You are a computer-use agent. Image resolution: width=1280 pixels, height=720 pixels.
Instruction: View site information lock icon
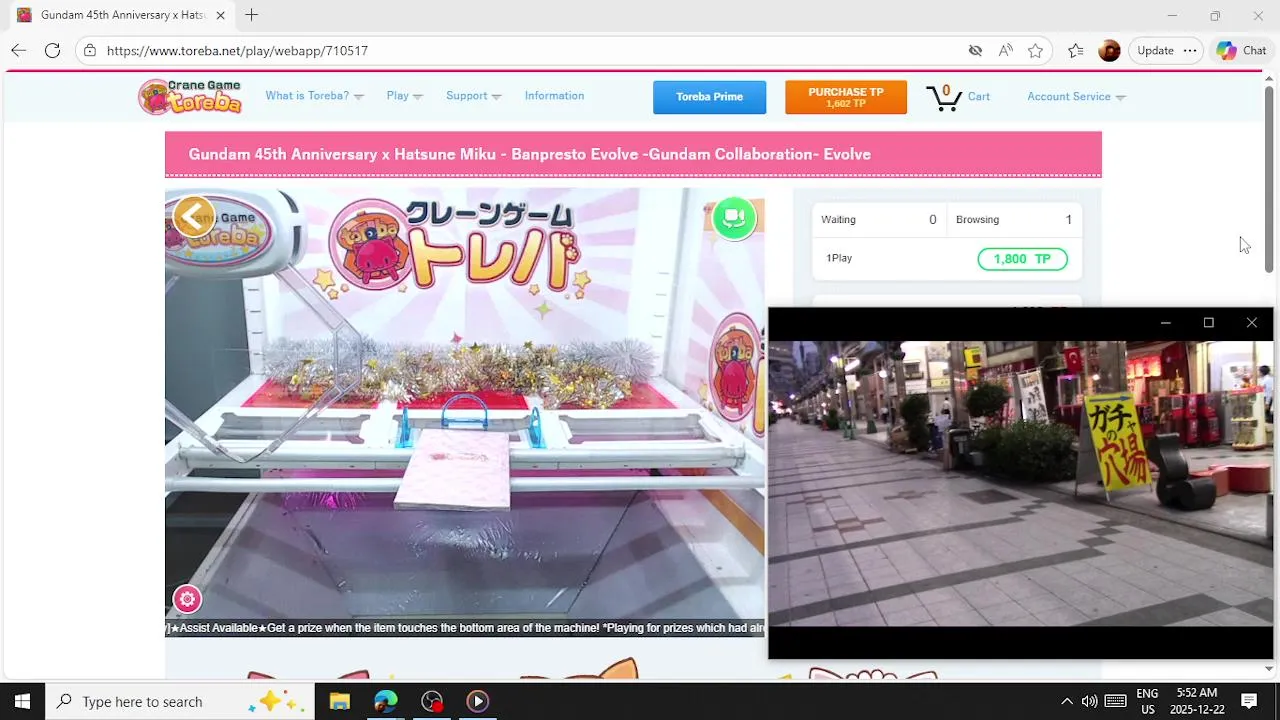[90, 50]
